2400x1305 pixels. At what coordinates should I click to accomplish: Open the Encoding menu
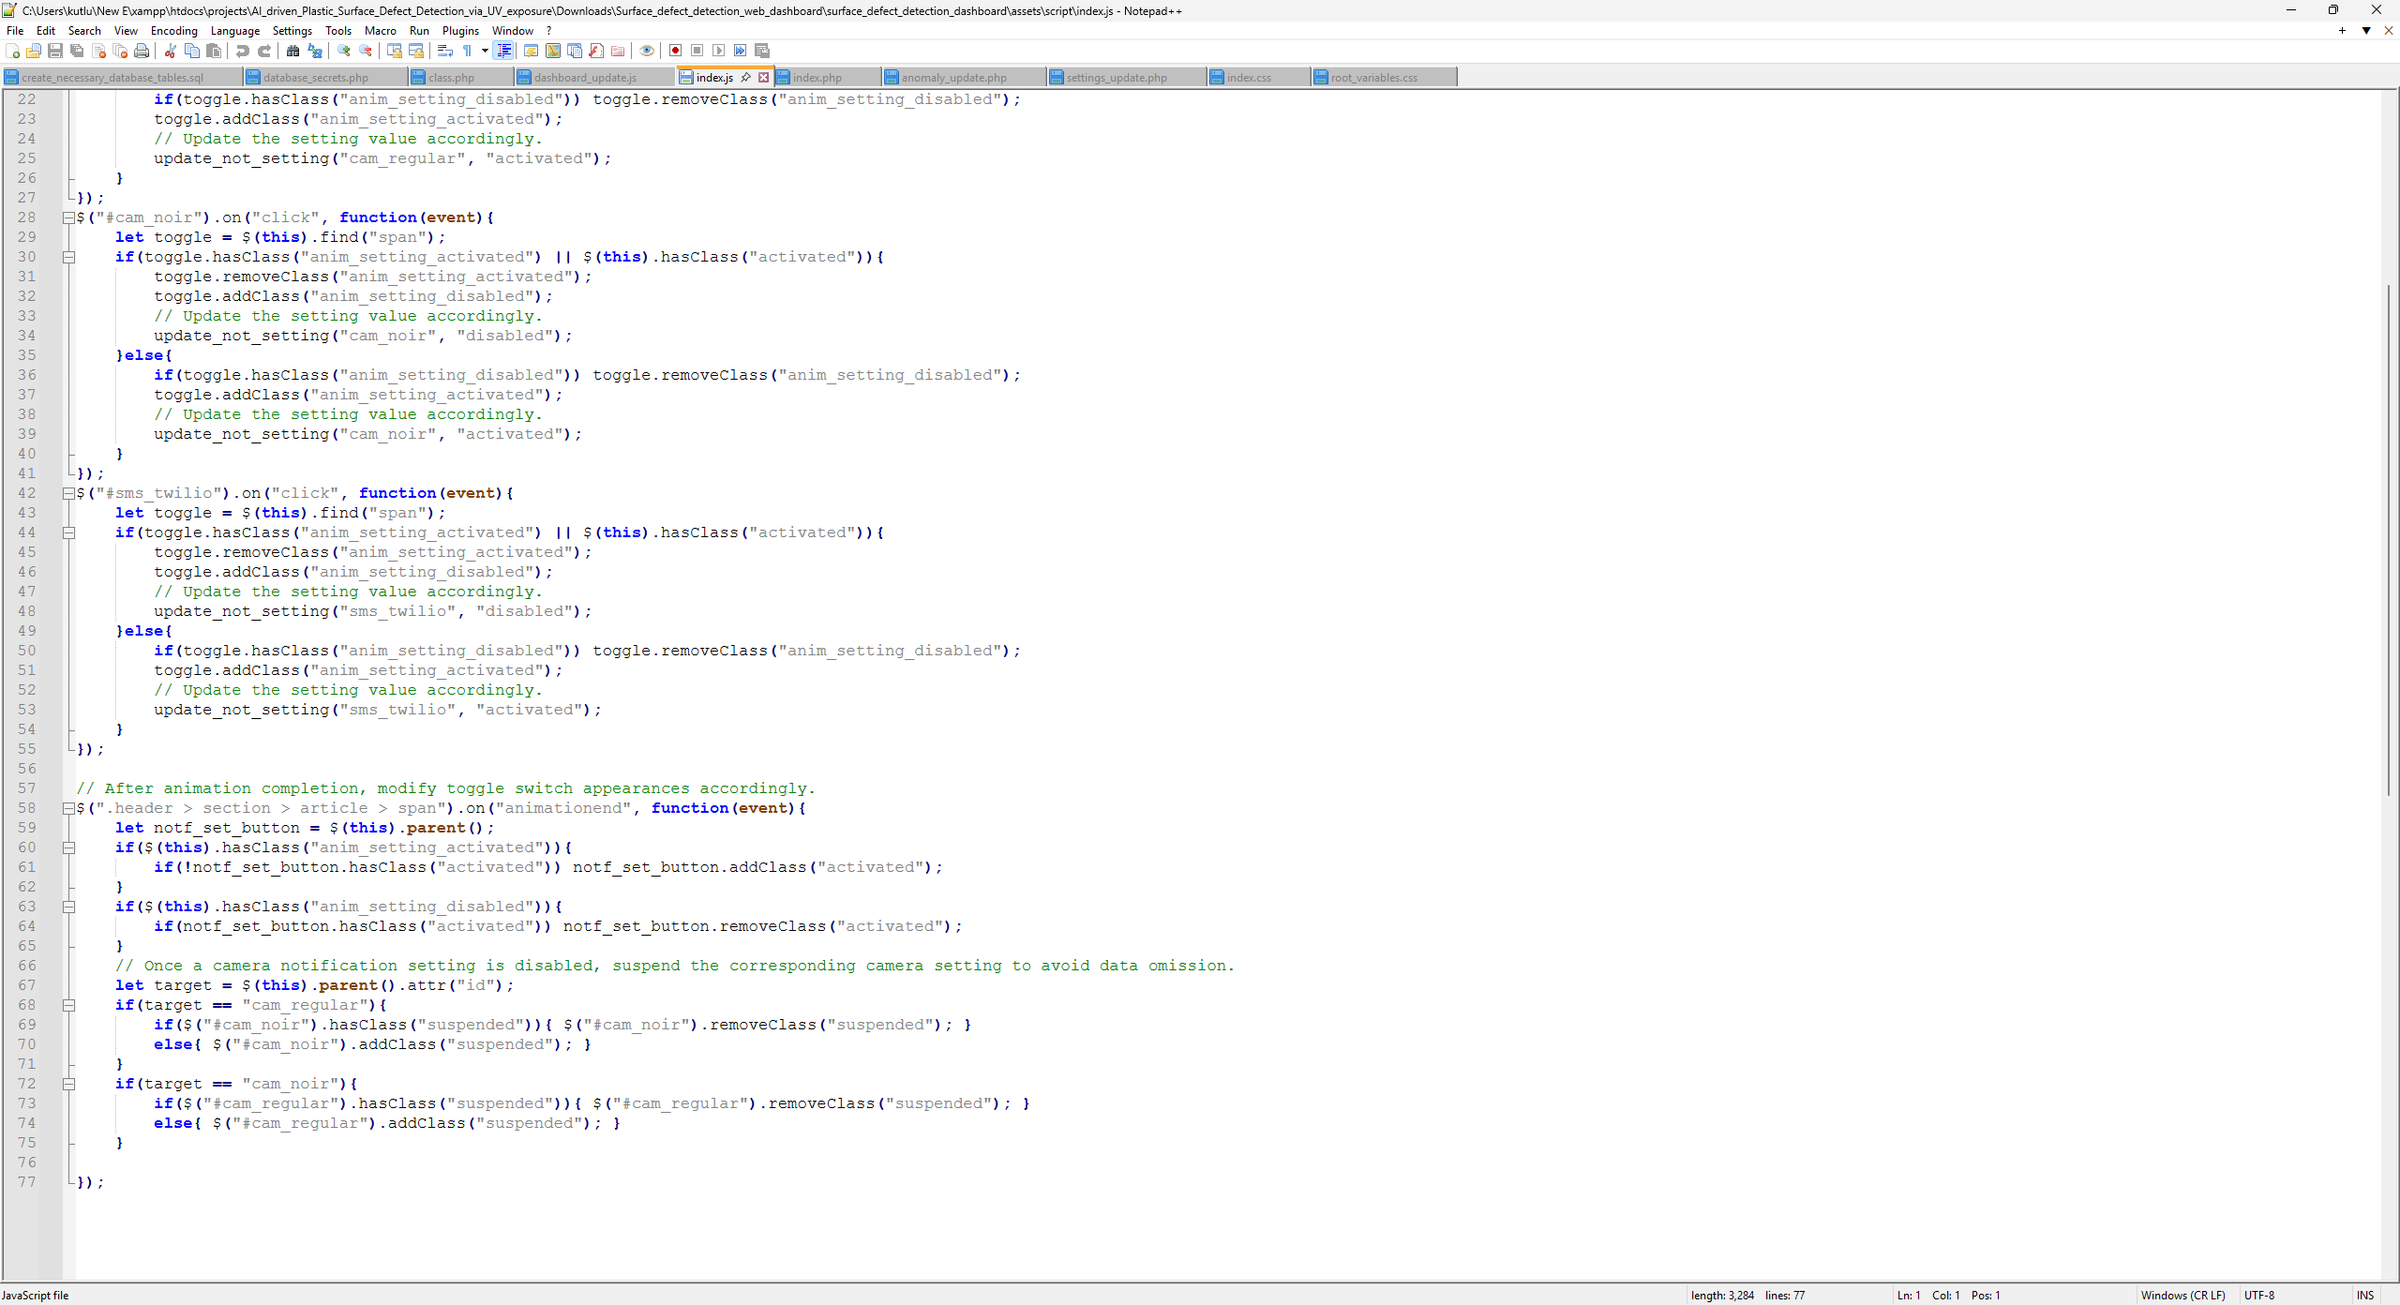coord(174,31)
